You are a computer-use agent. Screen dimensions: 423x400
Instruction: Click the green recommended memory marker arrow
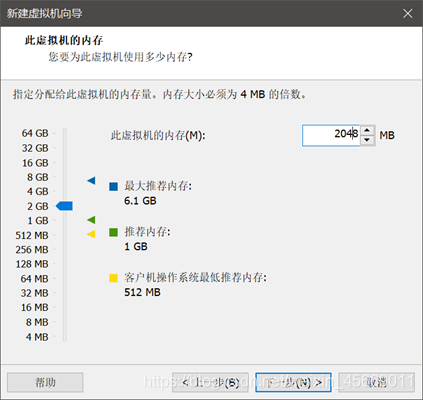[x=91, y=220]
